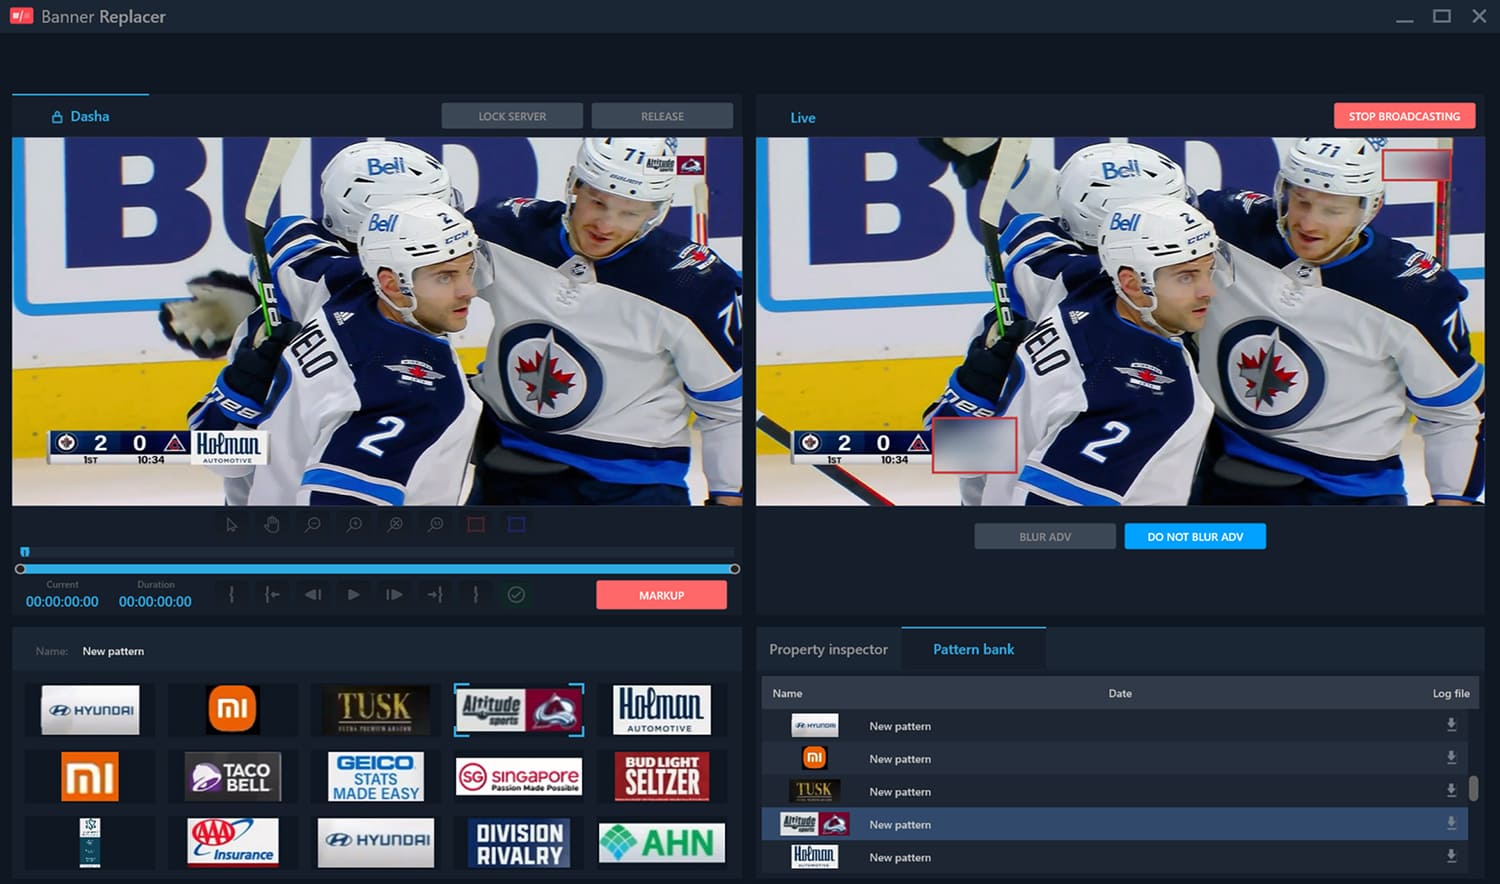Download log file for TUSK pattern row
The height and width of the screenshot is (884, 1500).
pos(1451,791)
